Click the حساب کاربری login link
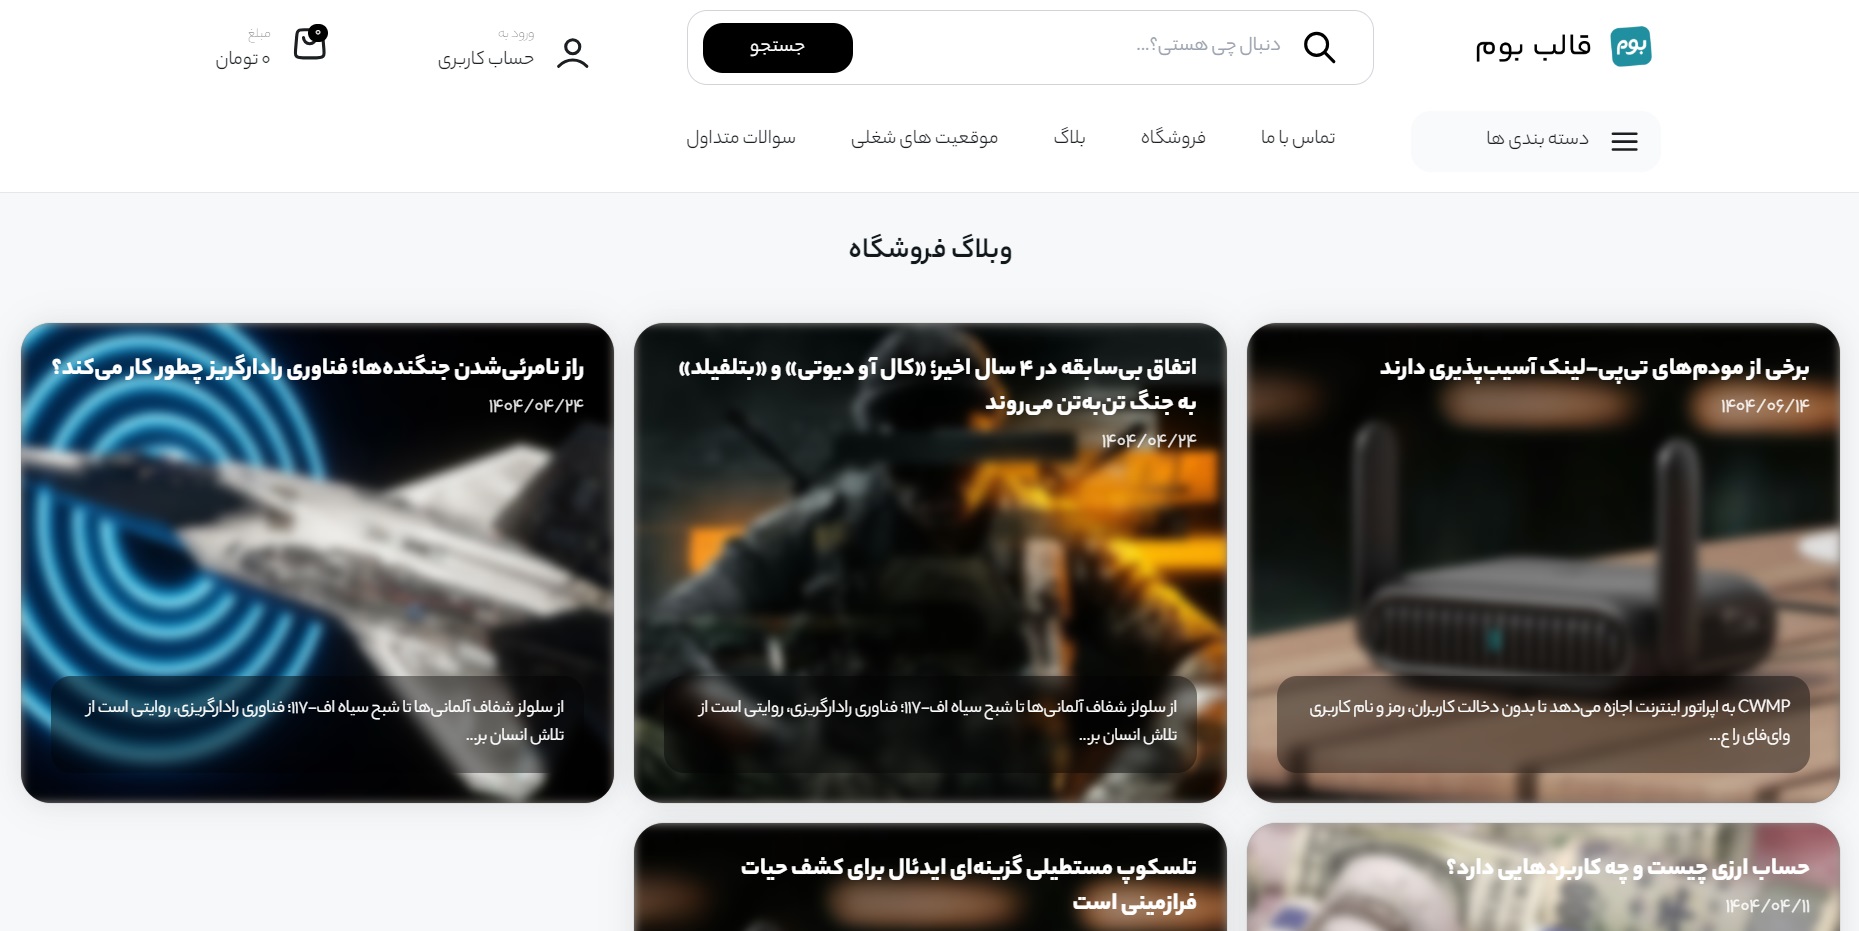The image size is (1859, 931). (486, 59)
